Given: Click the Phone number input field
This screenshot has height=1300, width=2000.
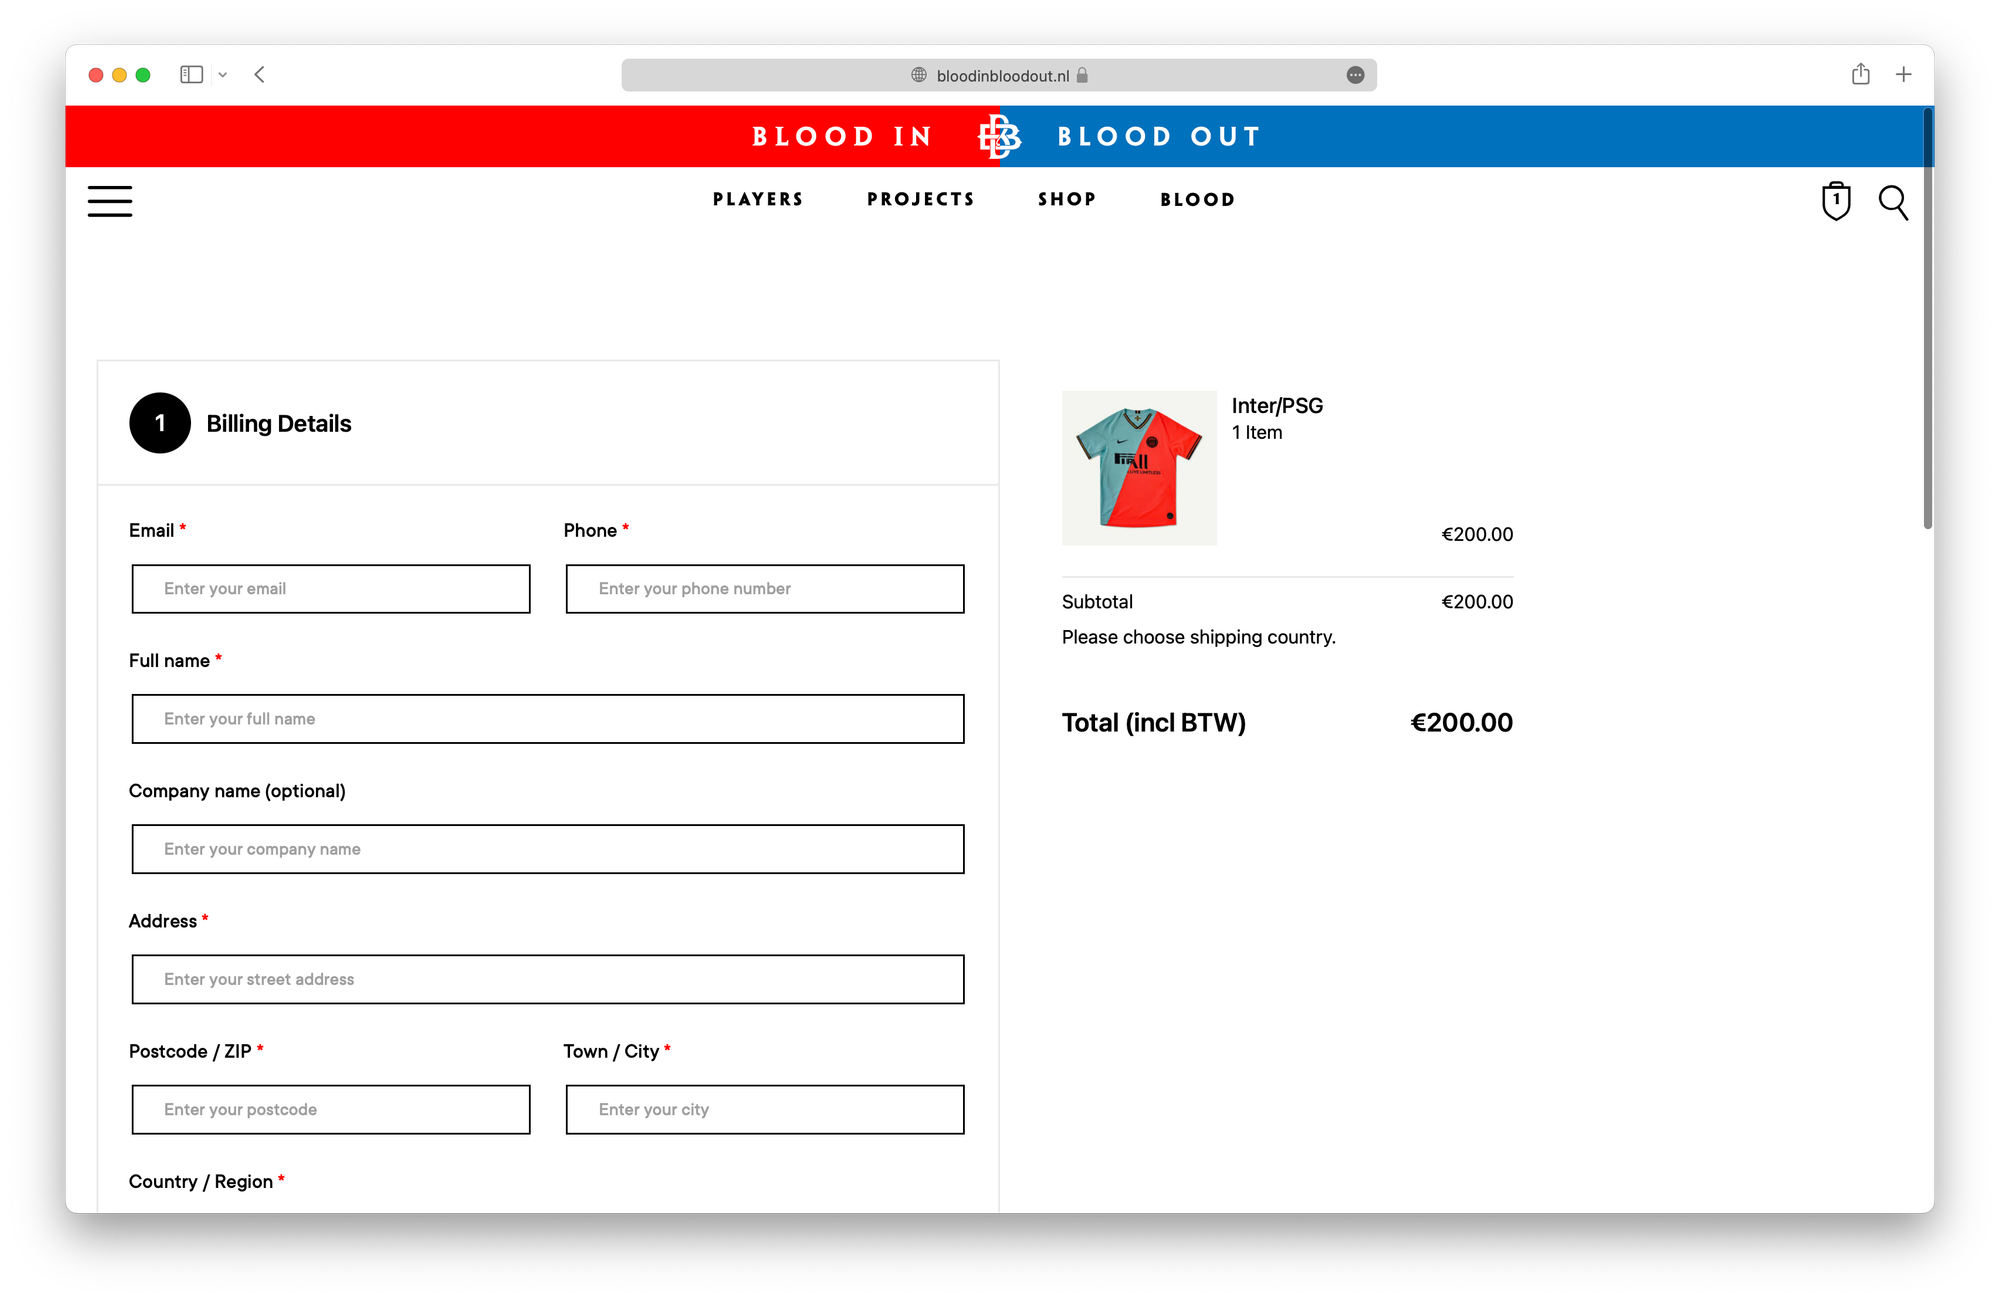Looking at the screenshot, I should coord(765,589).
